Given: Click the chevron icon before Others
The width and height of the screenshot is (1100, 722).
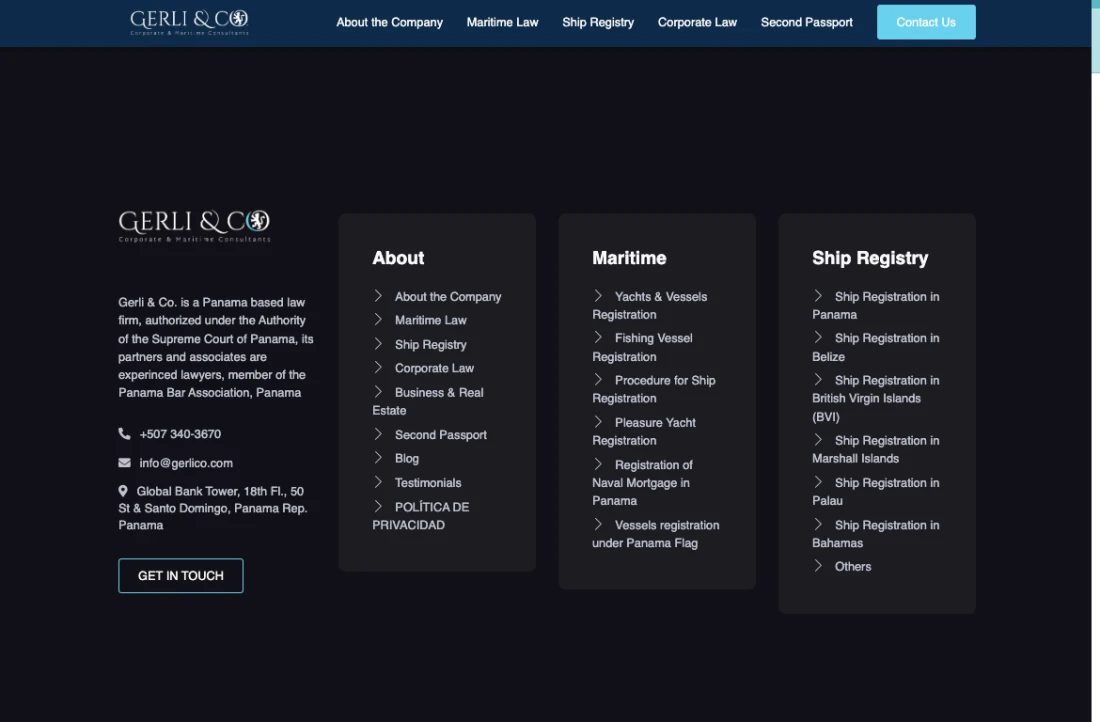Looking at the screenshot, I should tap(818, 566).
